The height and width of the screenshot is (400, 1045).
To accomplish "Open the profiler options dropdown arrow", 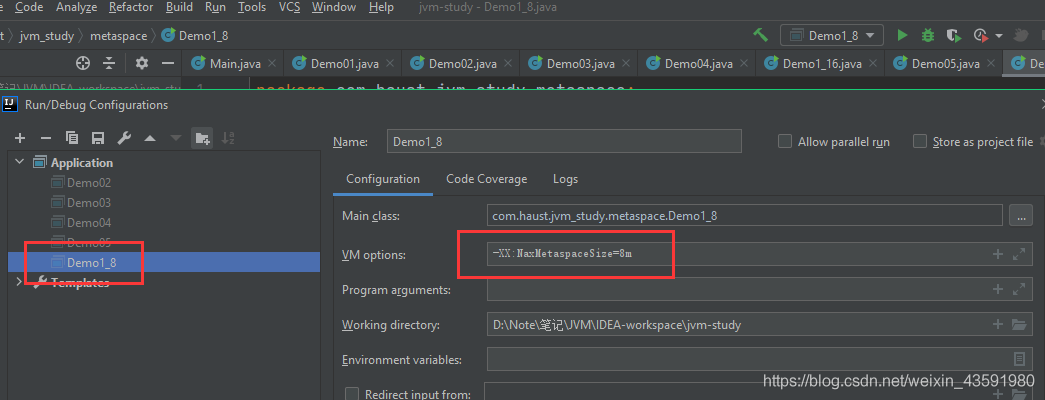I will (998, 35).
